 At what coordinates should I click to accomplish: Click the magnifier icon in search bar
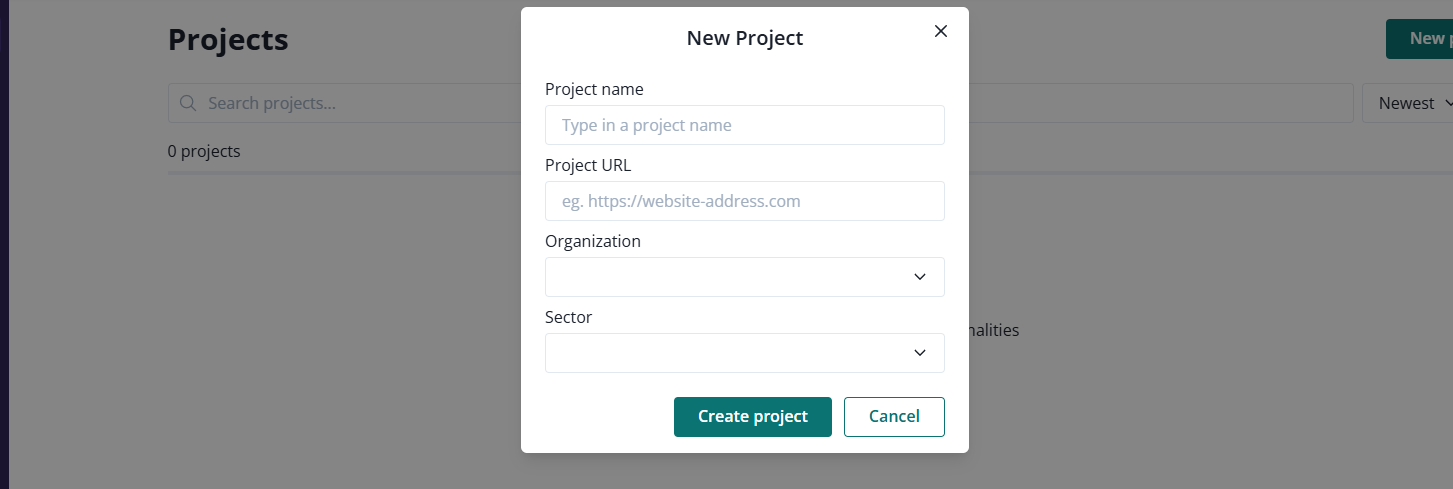coord(187,103)
